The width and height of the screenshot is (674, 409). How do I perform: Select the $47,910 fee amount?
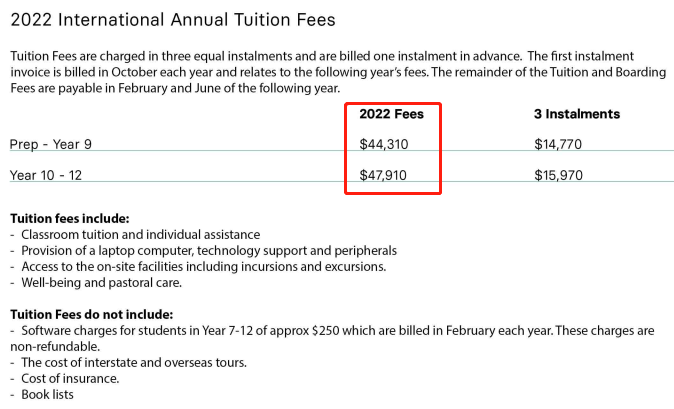click(383, 175)
